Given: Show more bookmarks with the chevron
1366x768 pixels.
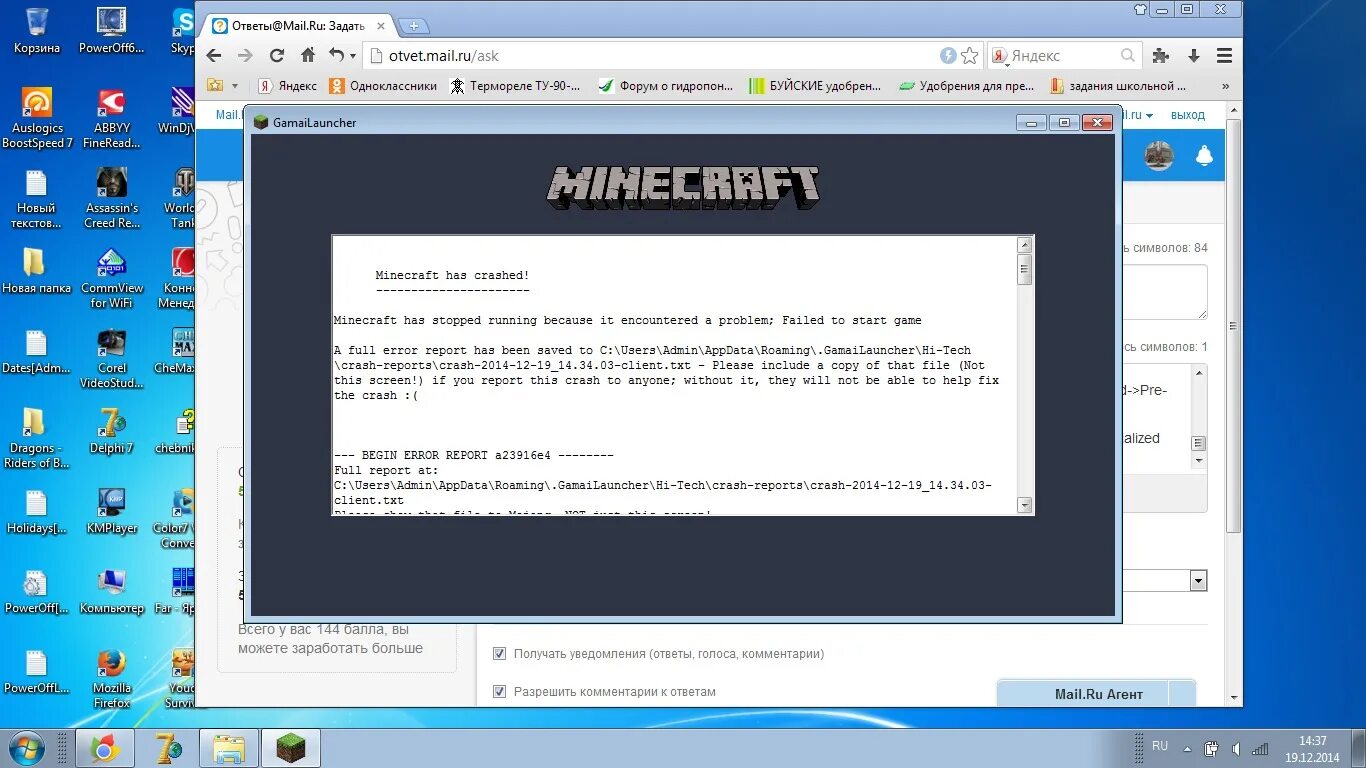Looking at the screenshot, I should 1227,86.
